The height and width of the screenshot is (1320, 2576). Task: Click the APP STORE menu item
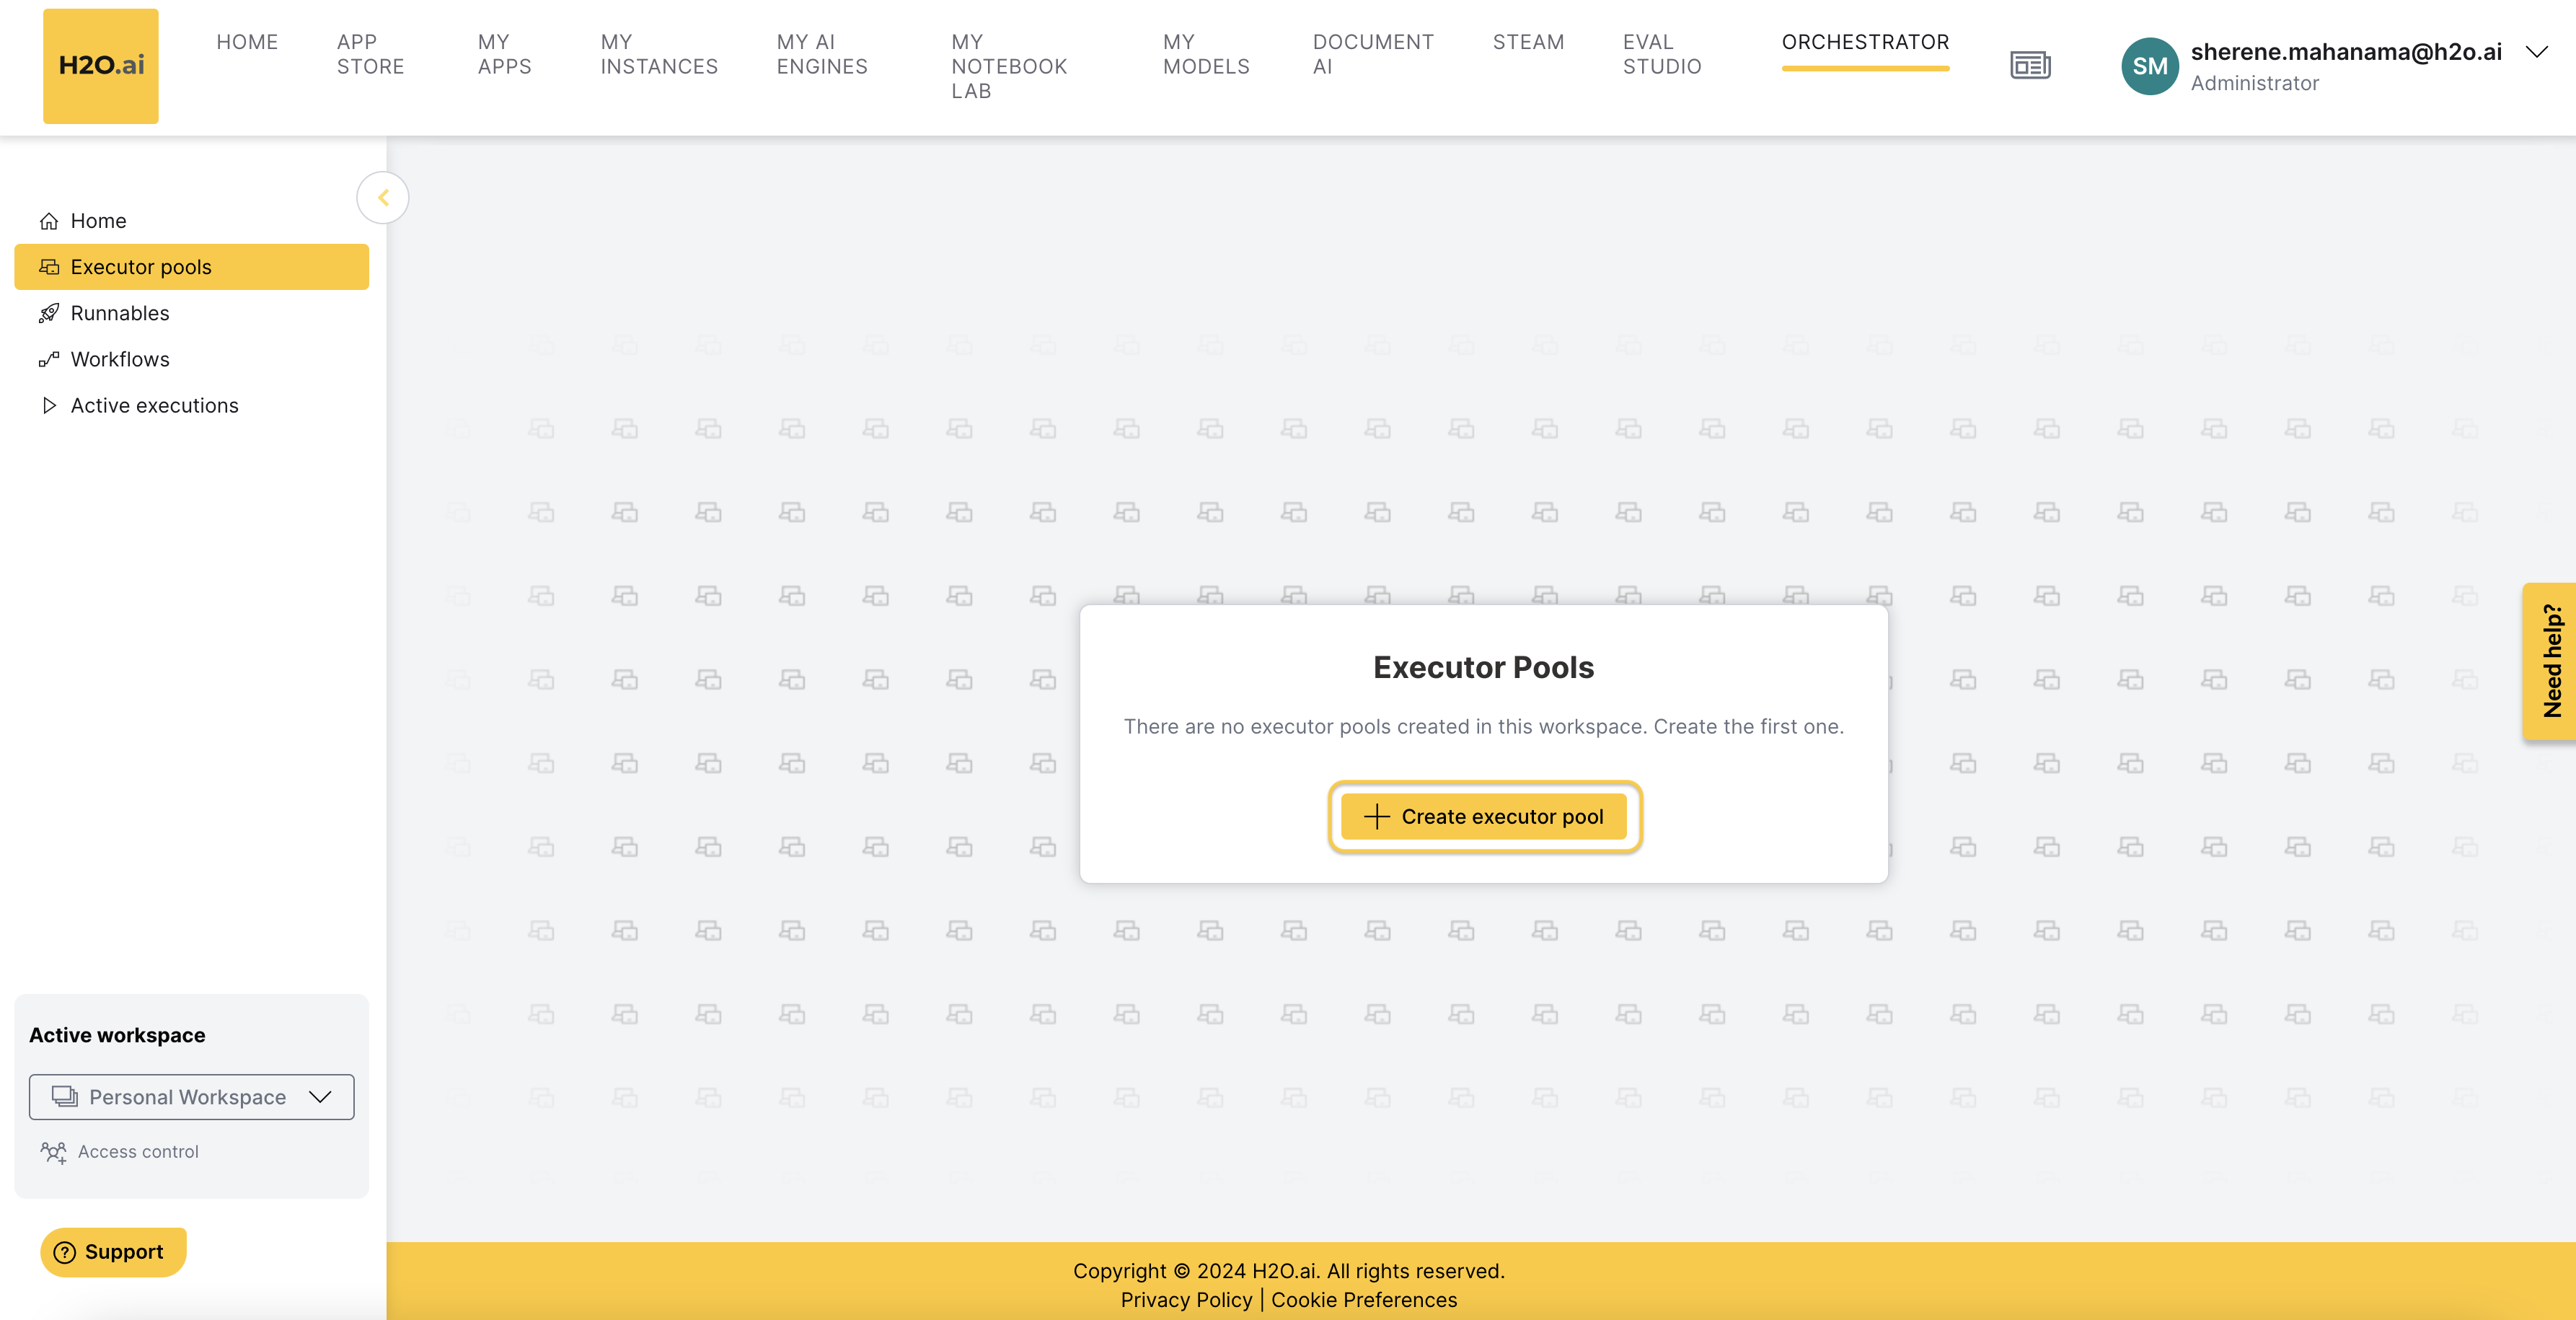click(x=369, y=52)
